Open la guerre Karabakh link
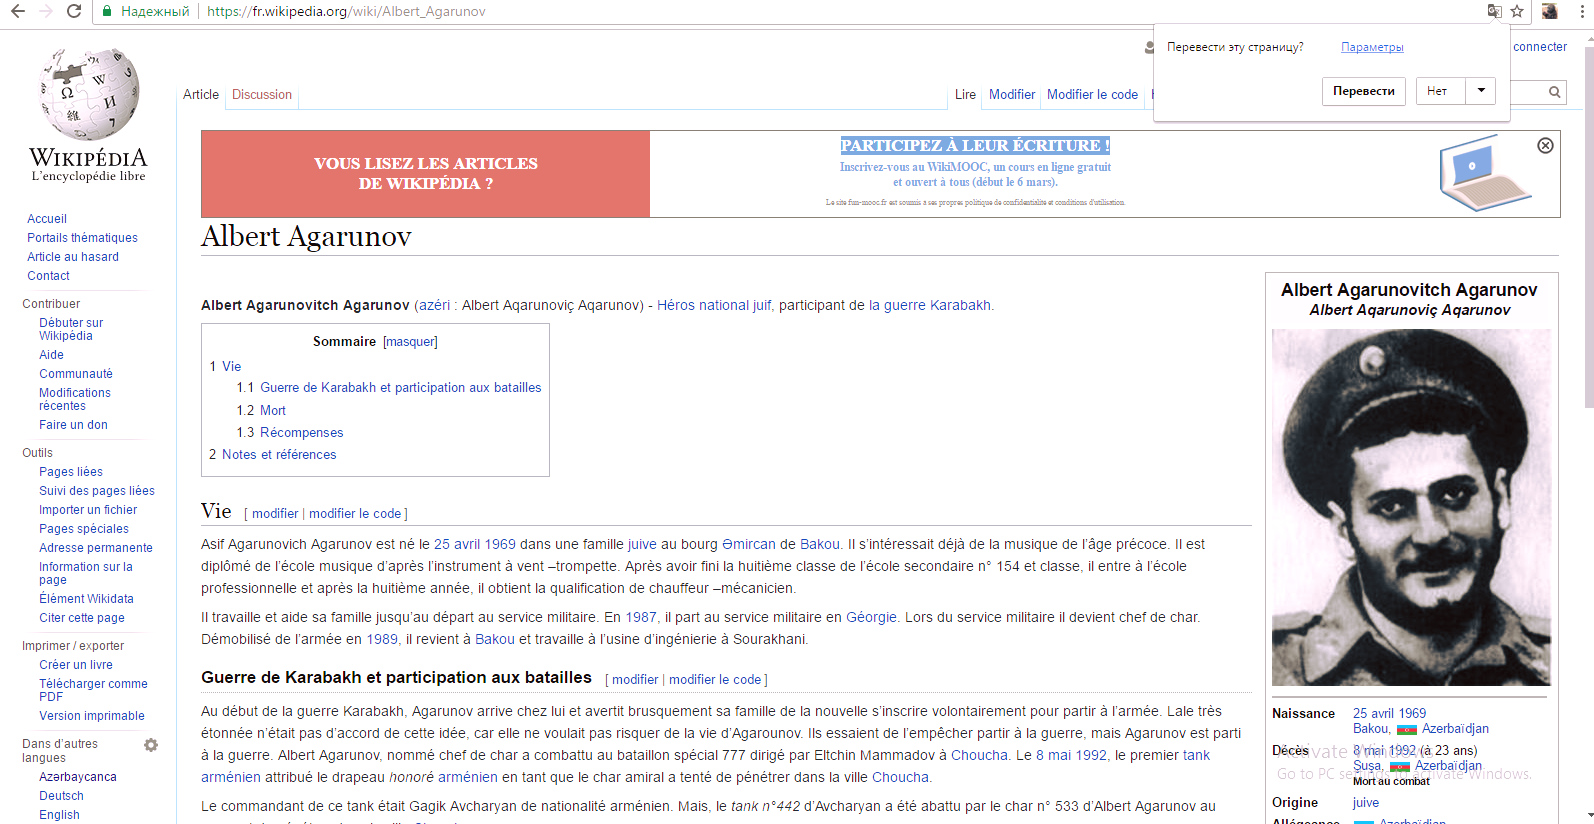The height and width of the screenshot is (824, 1594). coord(930,305)
